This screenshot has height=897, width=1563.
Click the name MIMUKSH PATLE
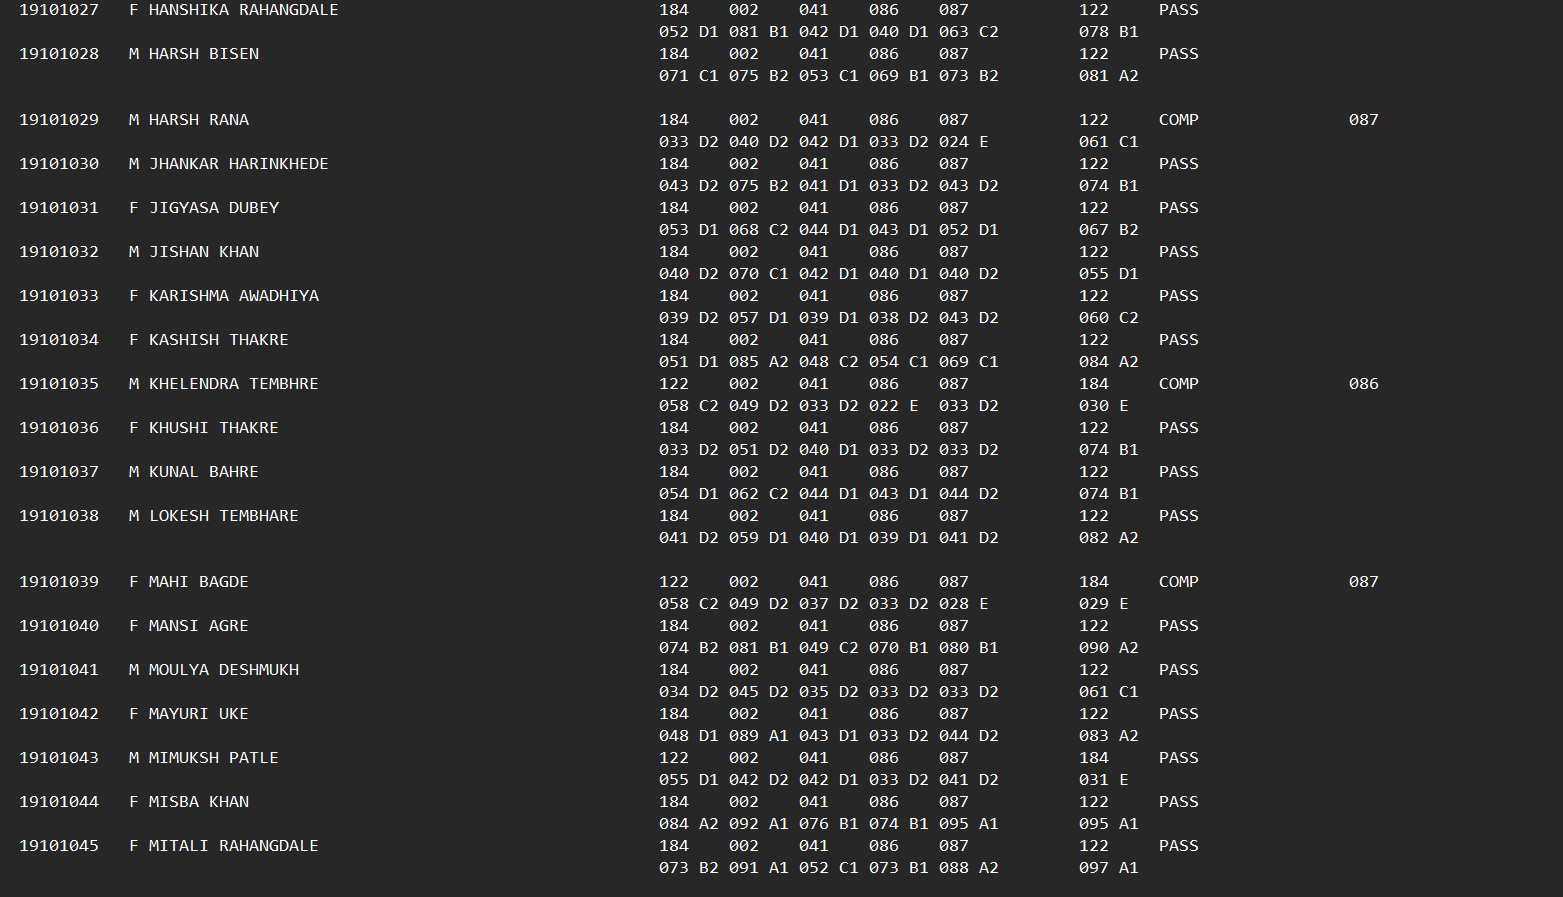click(x=214, y=758)
